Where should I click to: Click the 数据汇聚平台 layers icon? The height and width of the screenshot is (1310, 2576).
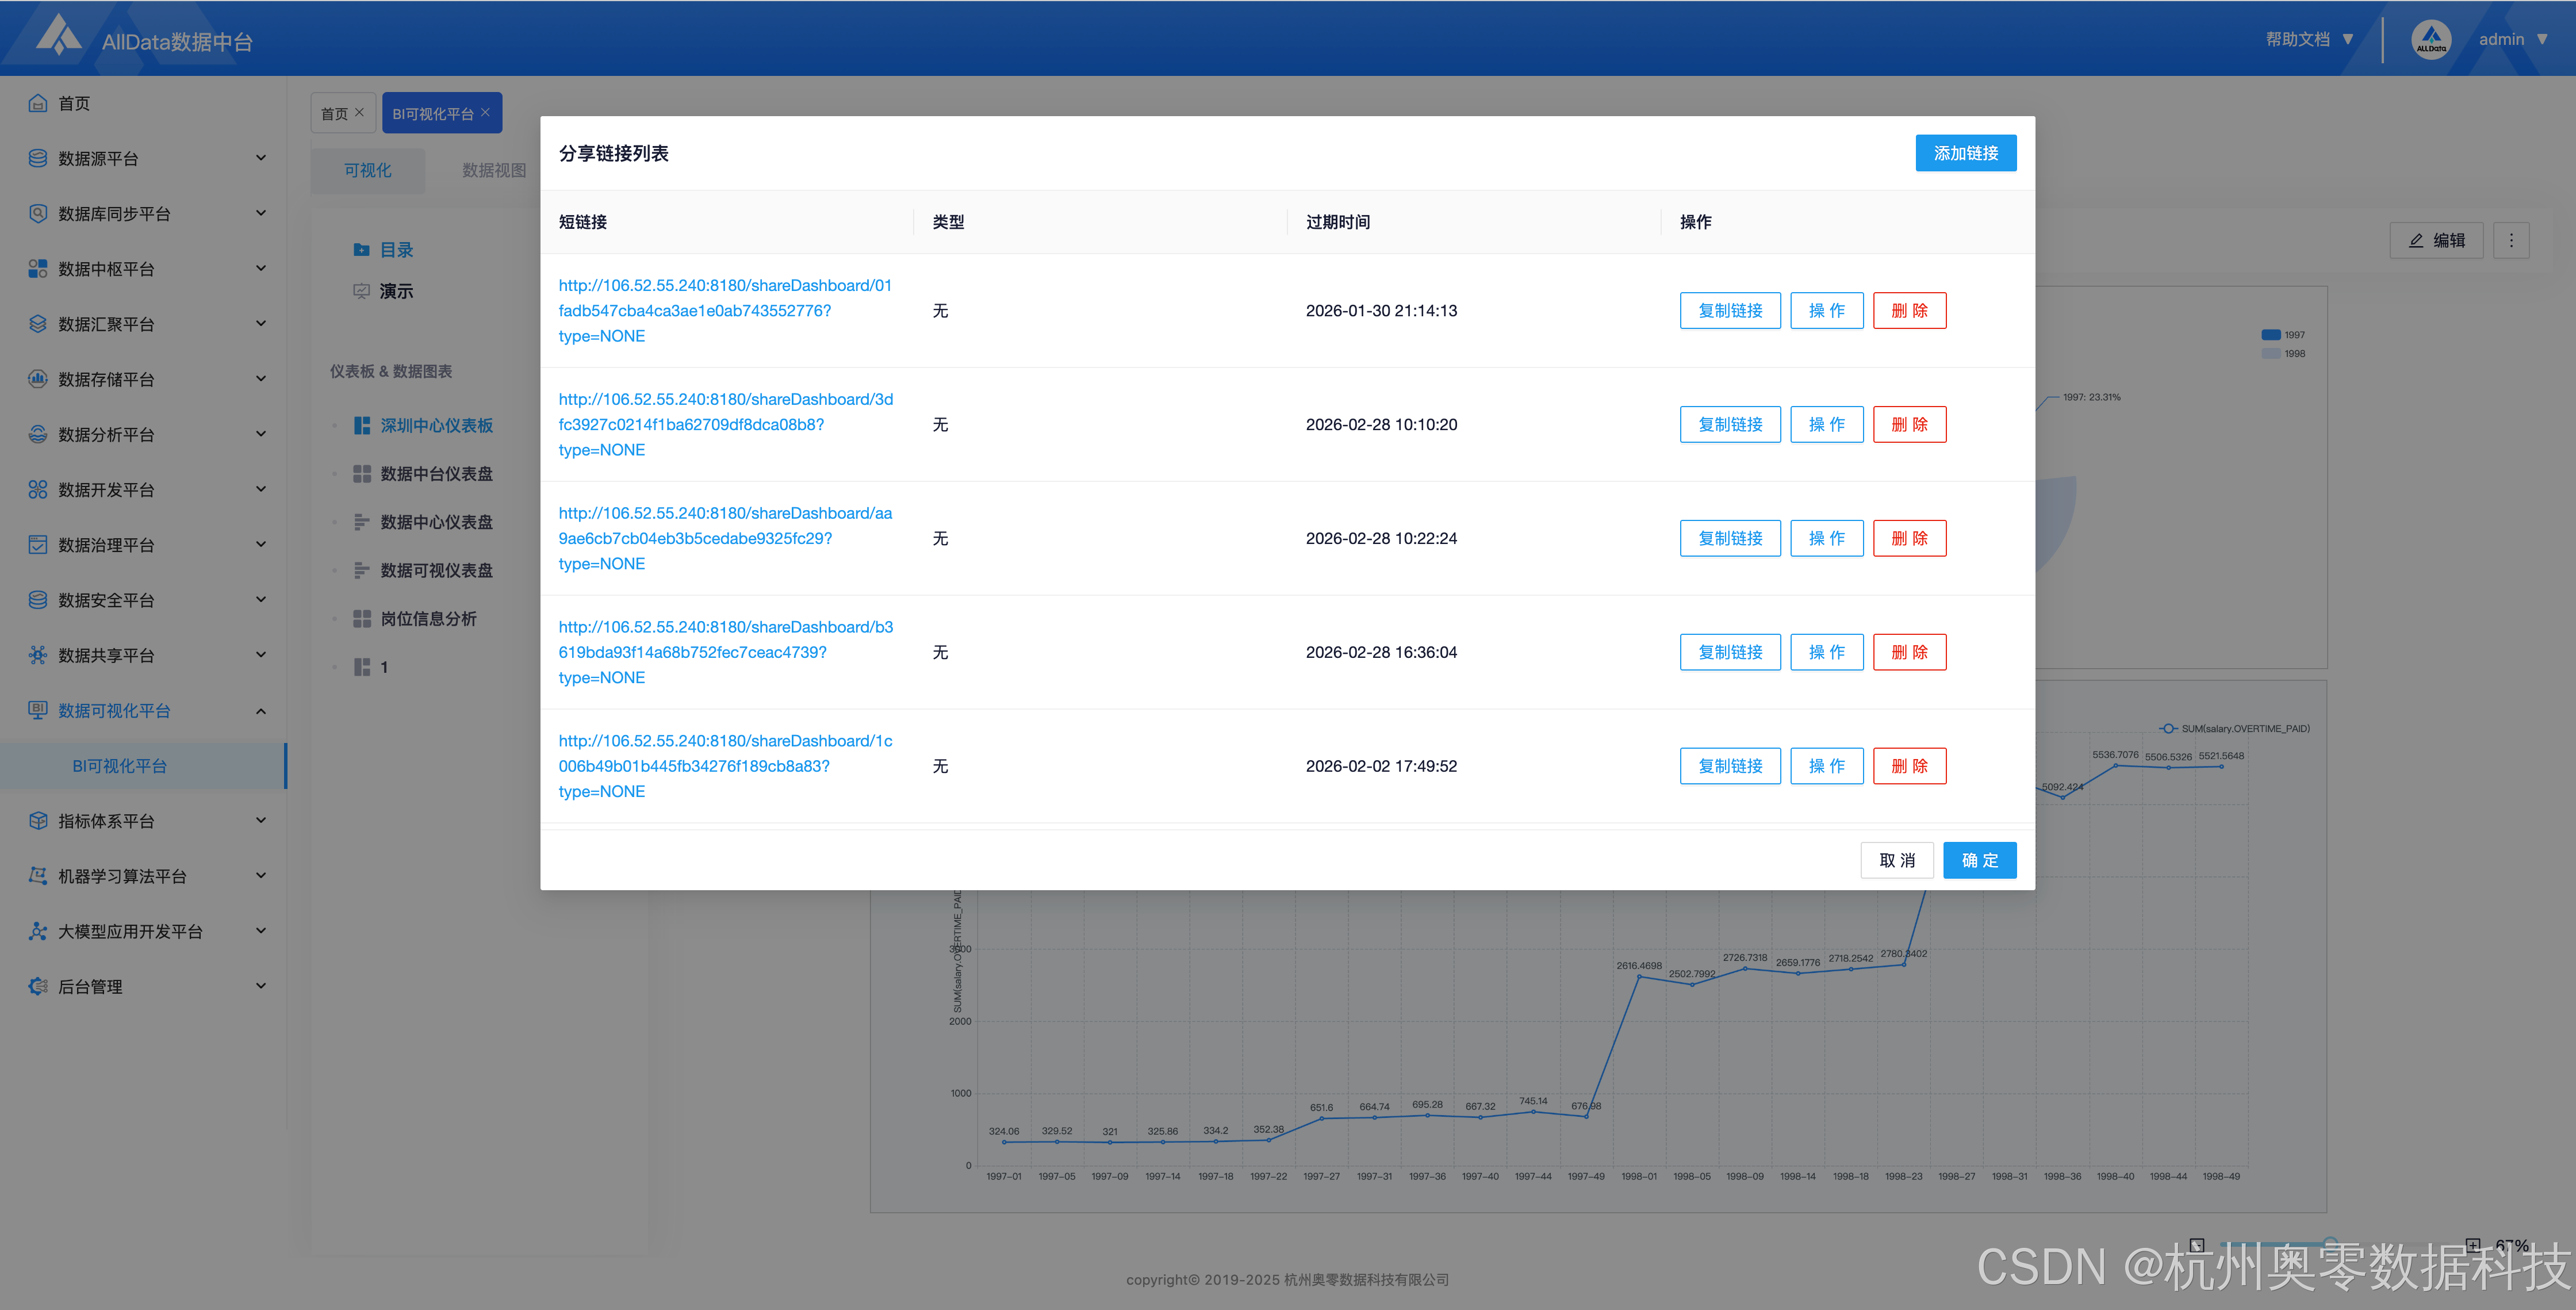pos(38,324)
